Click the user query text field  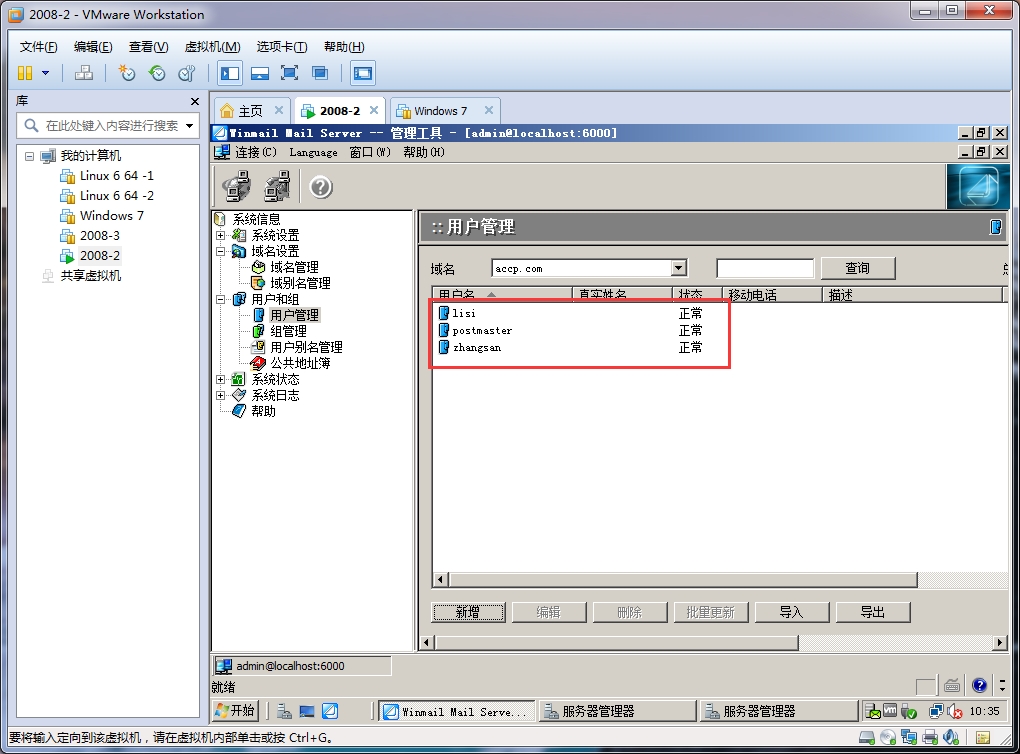point(765,268)
